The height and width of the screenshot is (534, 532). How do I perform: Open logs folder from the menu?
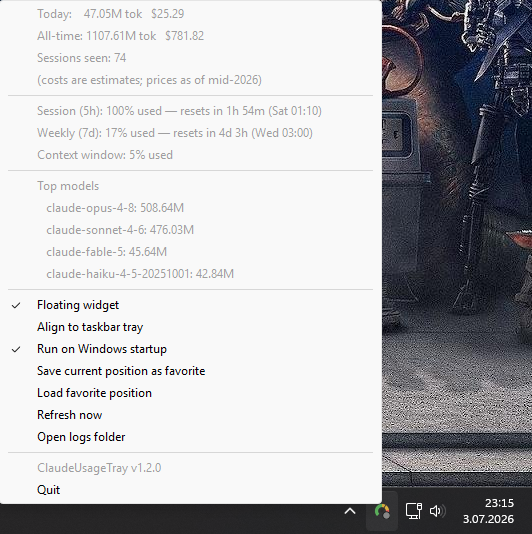(x=191, y=437)
